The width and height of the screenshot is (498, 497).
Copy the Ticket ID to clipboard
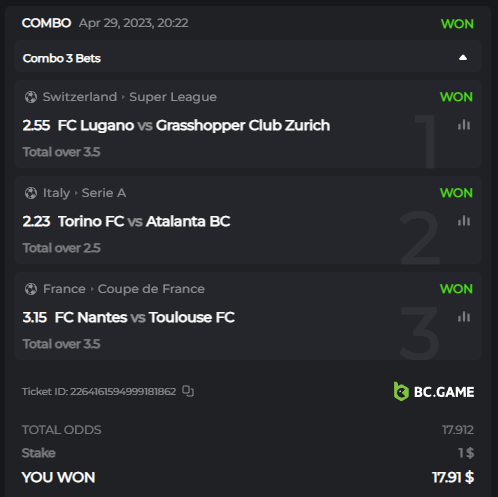pyautogui.click(x=188, y=391)
